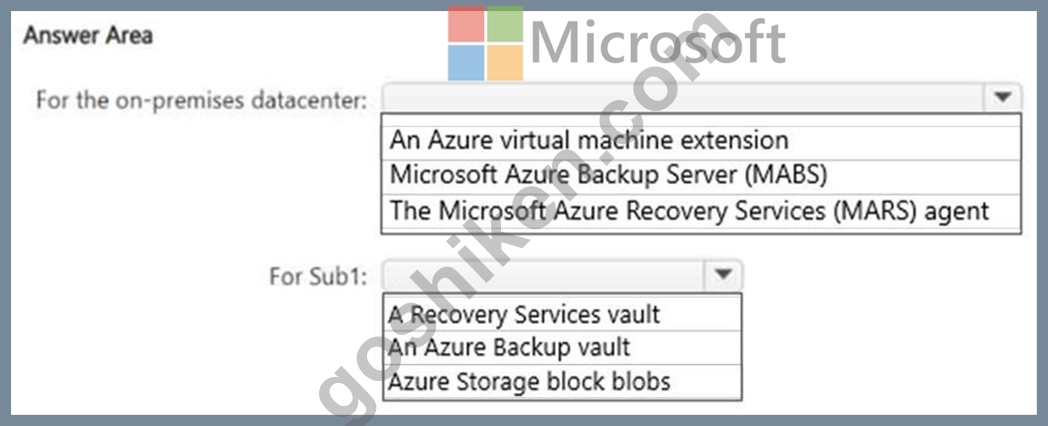Click the yellow square of Microsoft logo
This screenshot has height=426, width=1048.
[505, 63]
